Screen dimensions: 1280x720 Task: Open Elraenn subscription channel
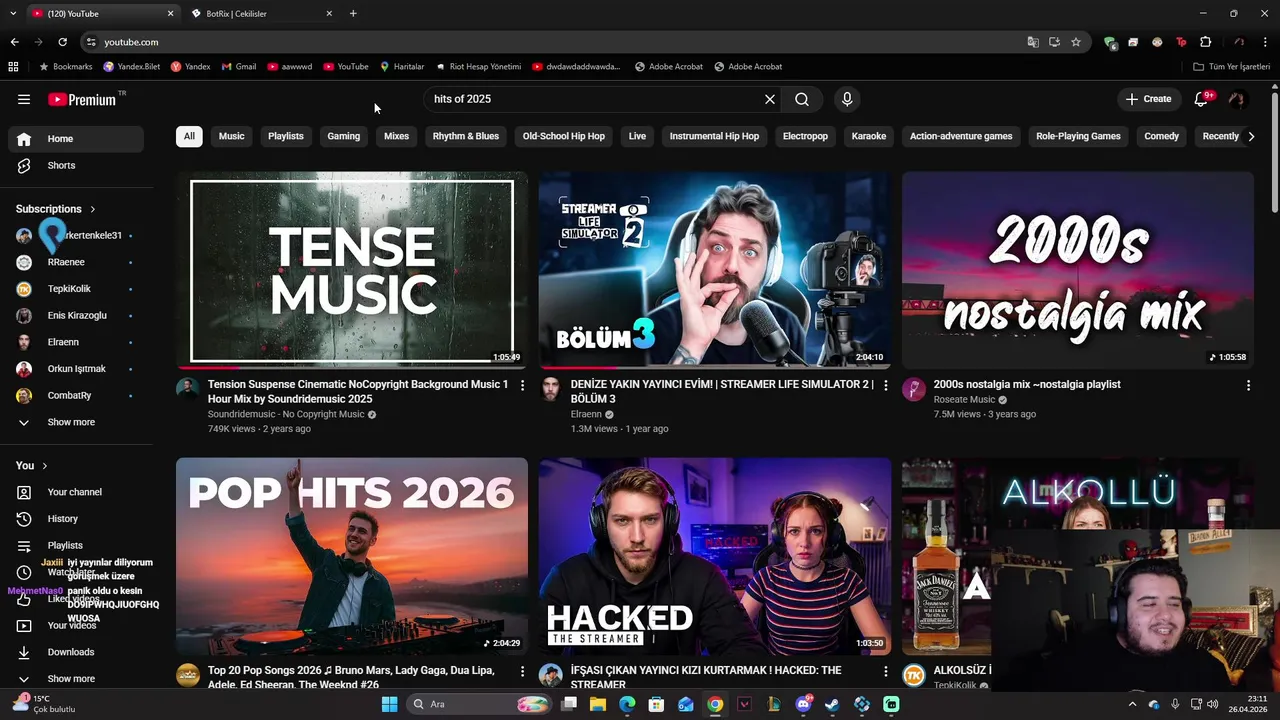tap(75, 342)
